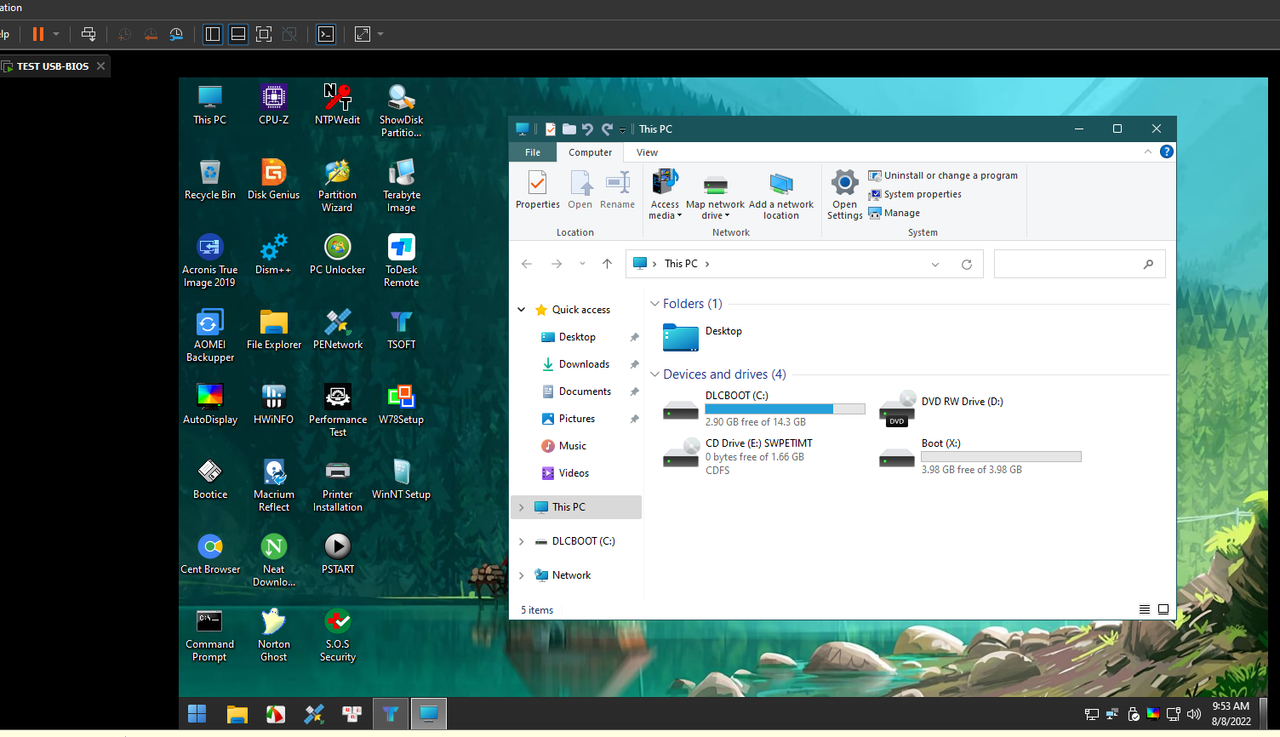Select Terabyte Image desktop icon
This screenshot has height=737, width=1280.
[401, 185]
